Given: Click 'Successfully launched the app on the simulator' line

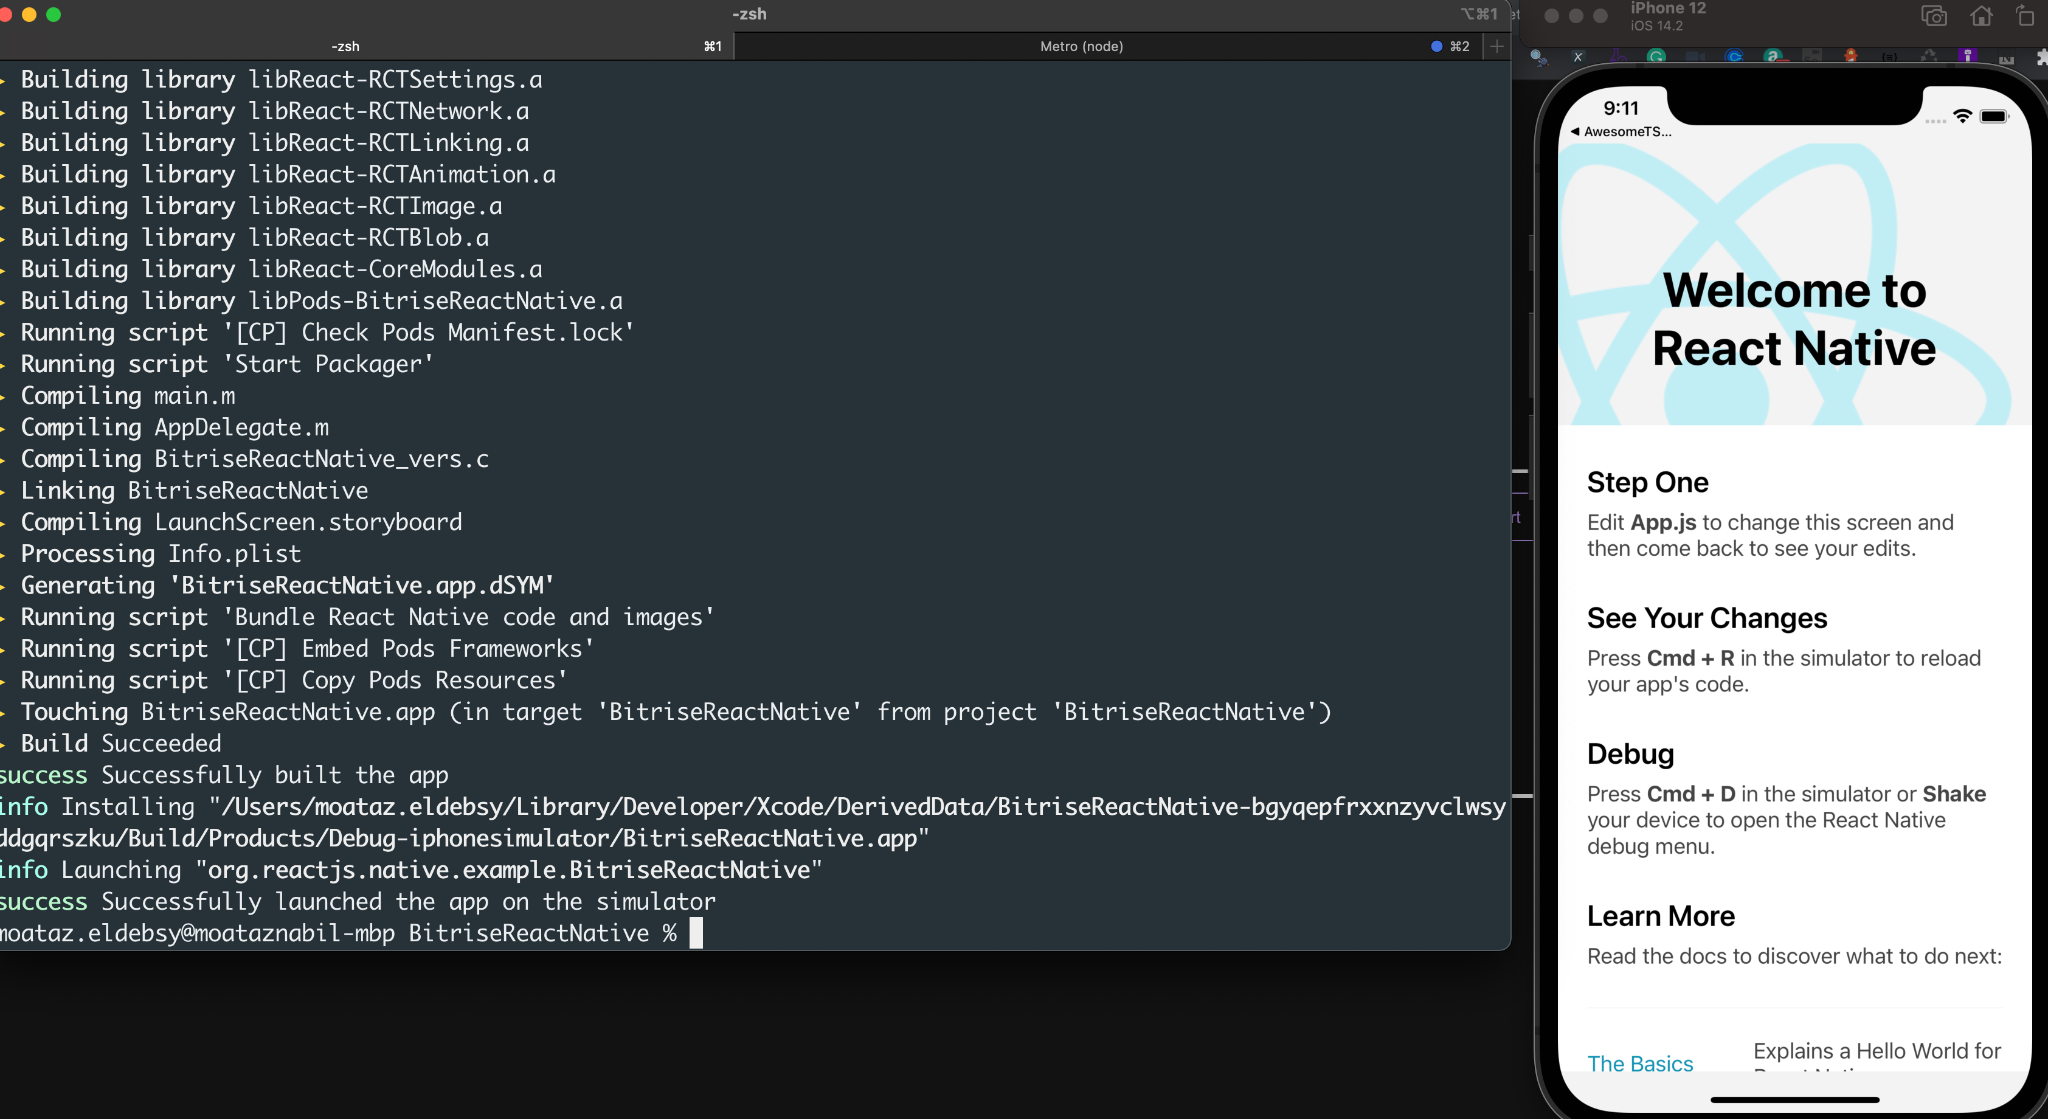Looking at the screenshot, I should [358, 902].
